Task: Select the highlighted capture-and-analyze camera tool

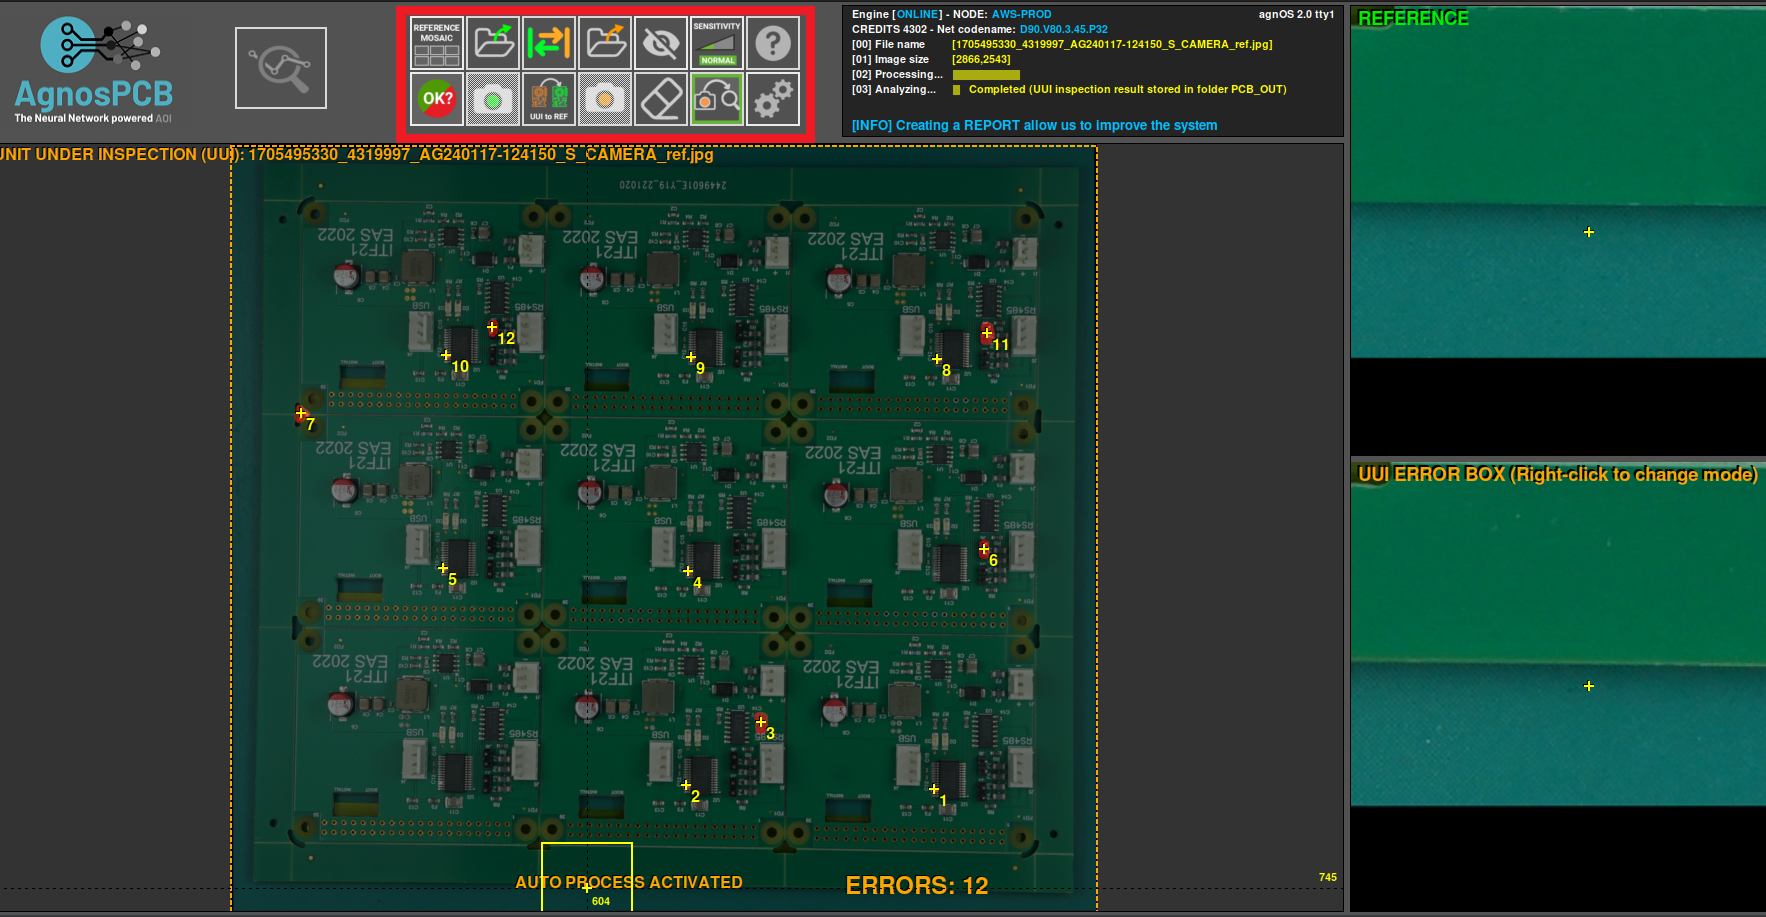Action: [x=716, y=100]
